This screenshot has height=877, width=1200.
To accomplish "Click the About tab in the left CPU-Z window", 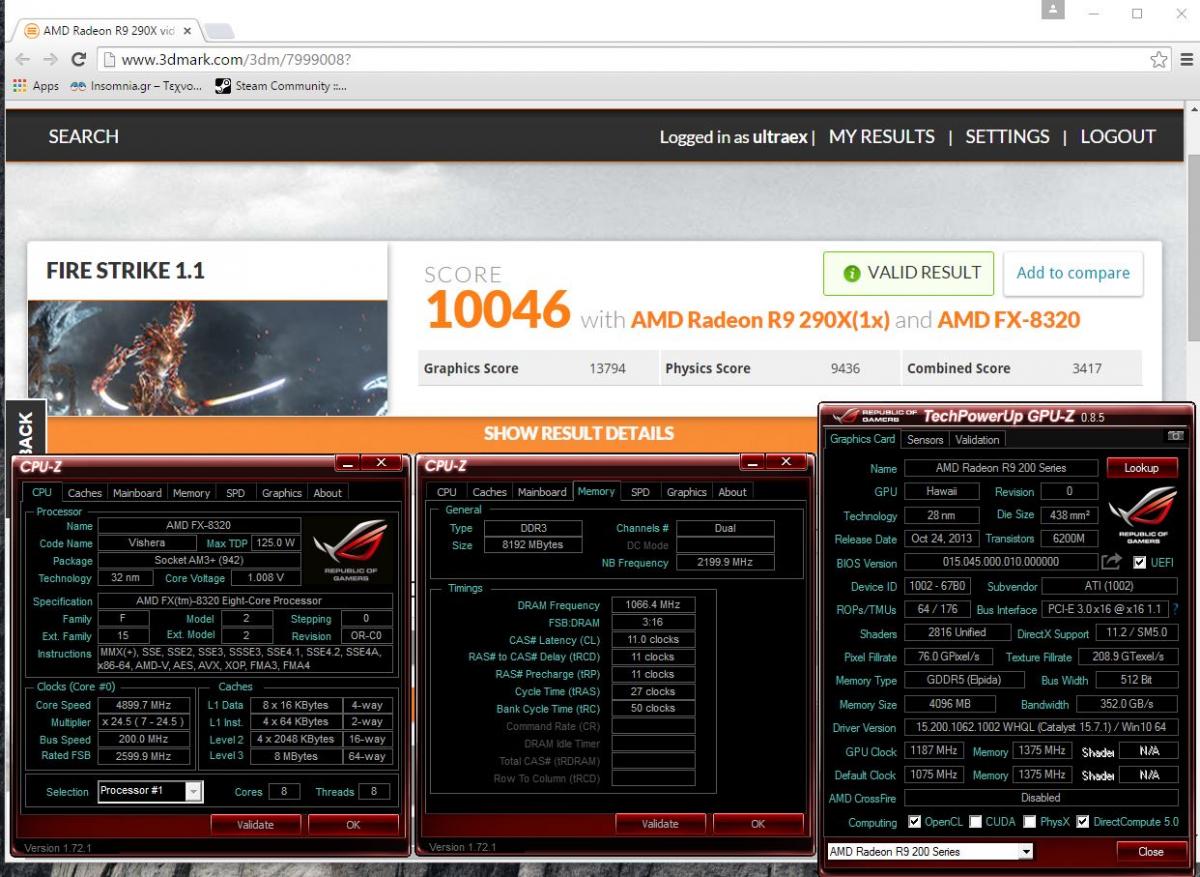I will [328, 493].
